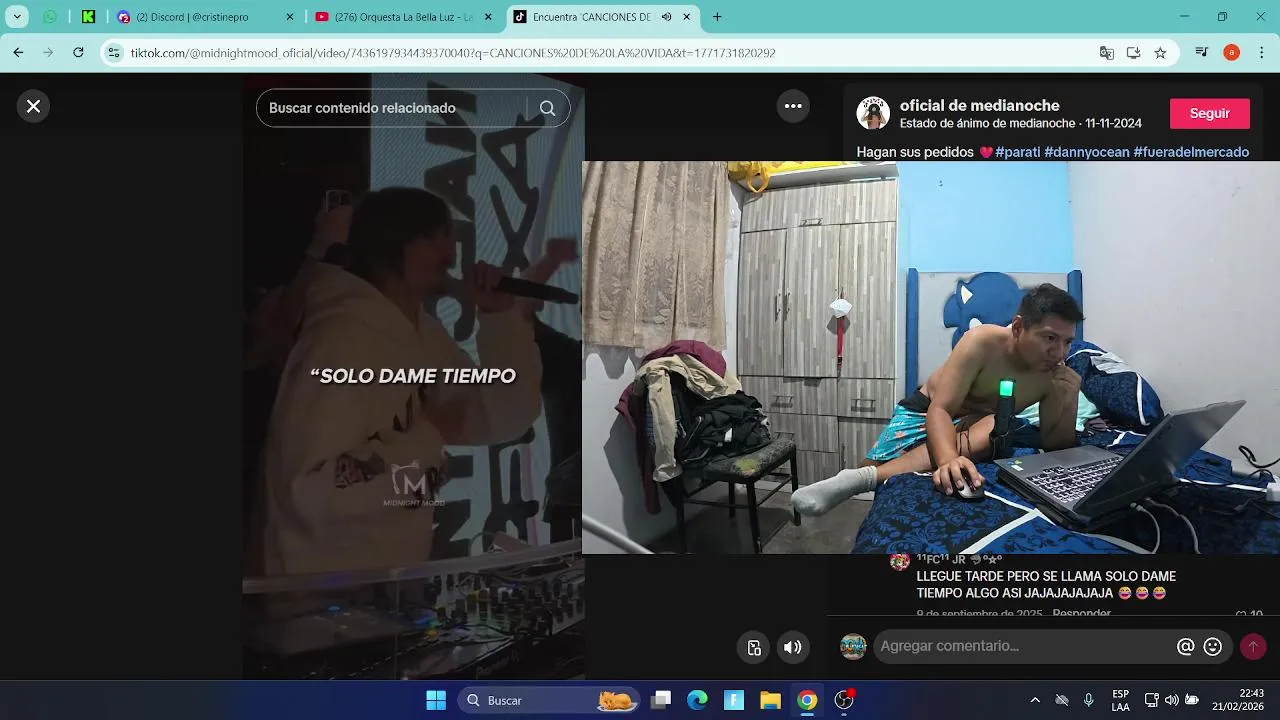Viewport: 1280px width, 720px height.
Task: Install app icon in address bar
Action: click(1133, 53)
